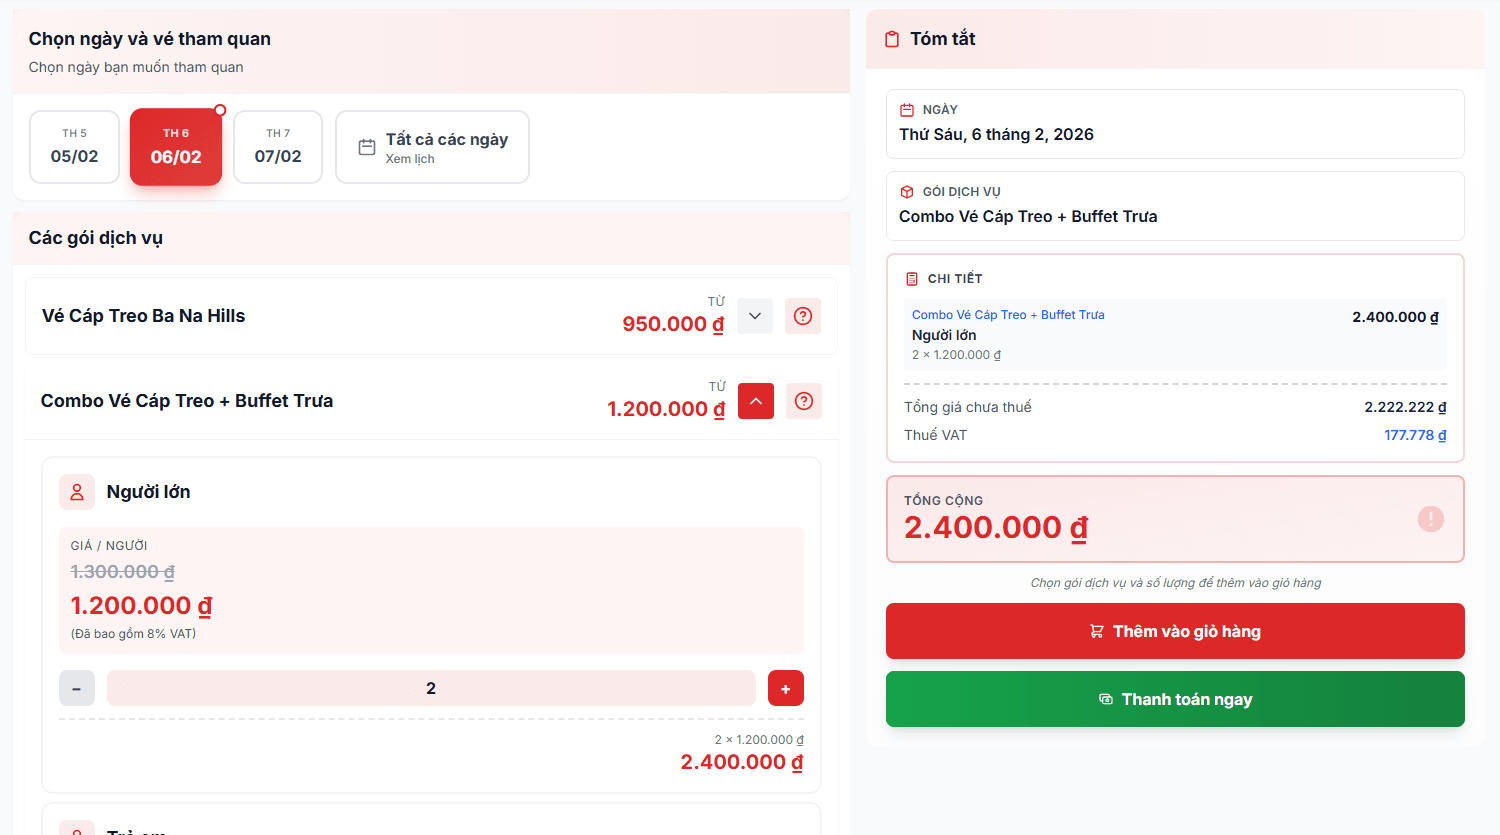Collapse the Combo Vé Cáp Treo + Buffet Trưa package
Viewport: 1500px width, 835px height.
(x=755, y=401)
